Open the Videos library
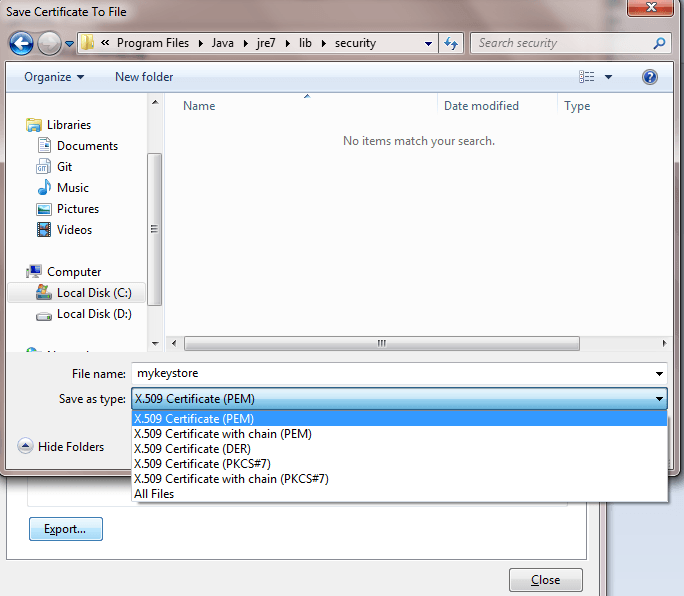The height and width of the screenshot is (596, 684). pyautogui.click(x=75, y=229)
